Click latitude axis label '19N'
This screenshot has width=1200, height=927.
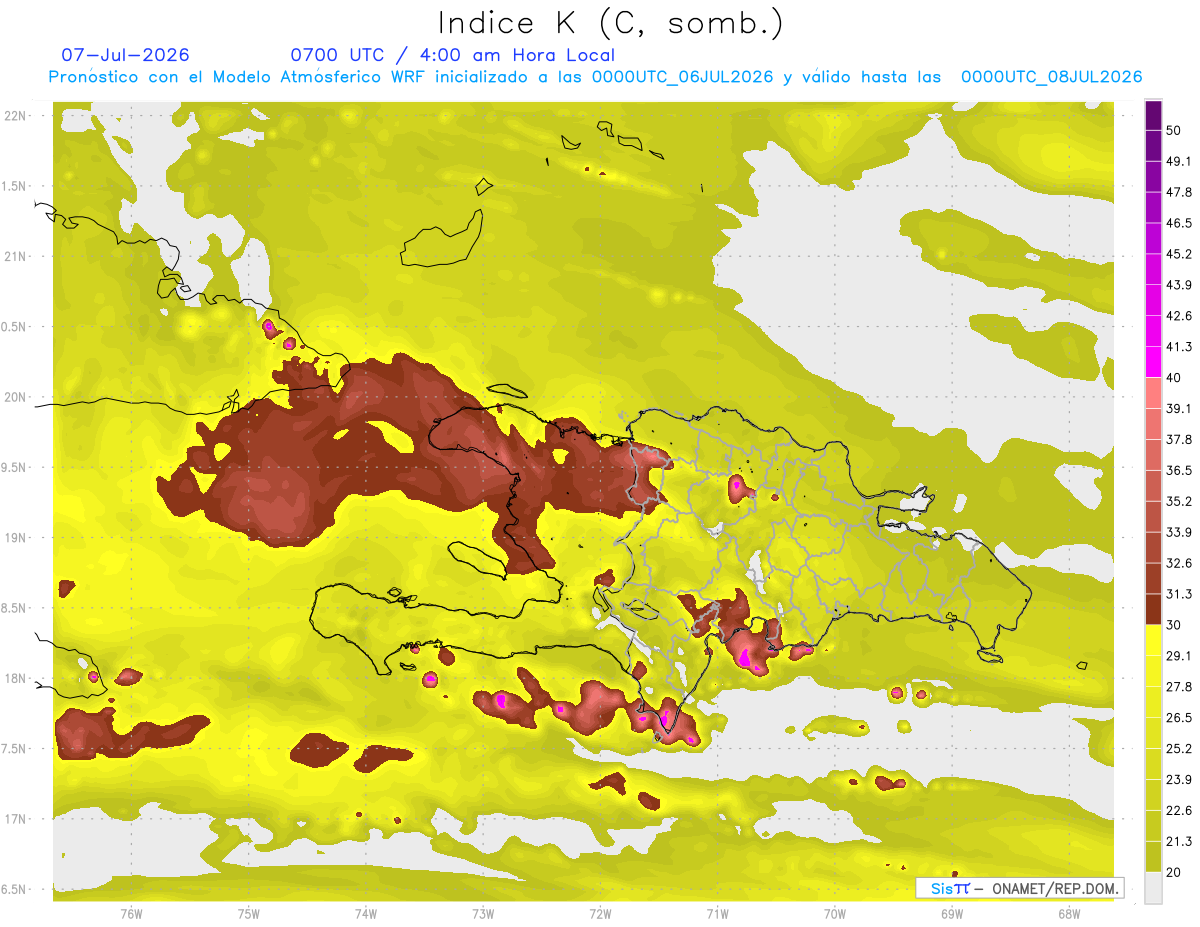coord(14,537)
